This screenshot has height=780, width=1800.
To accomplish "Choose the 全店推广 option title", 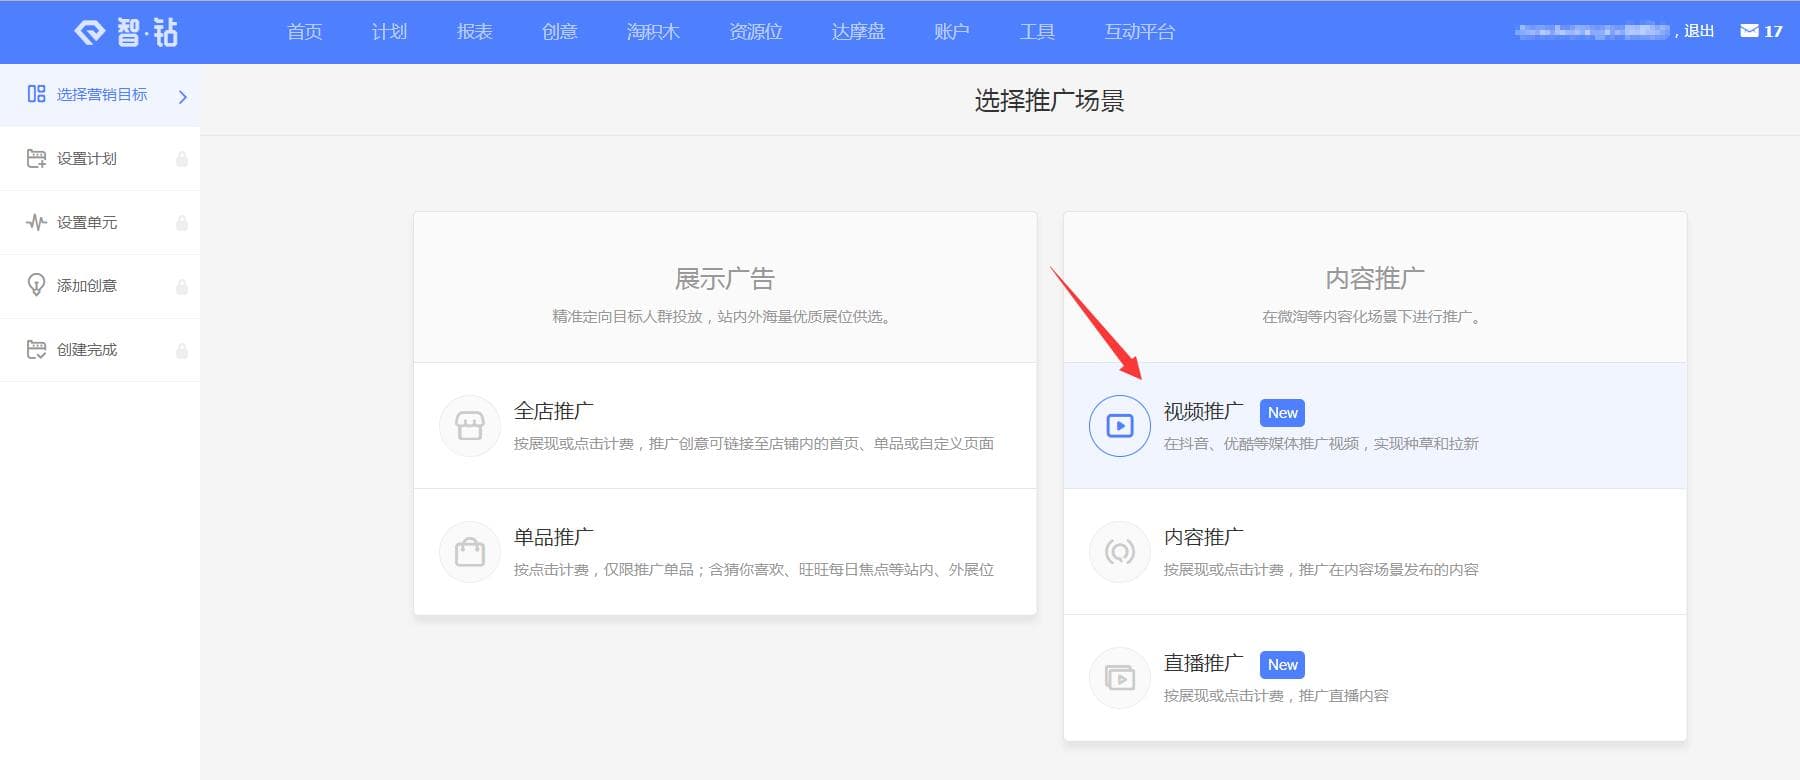I will pos(553,411).
